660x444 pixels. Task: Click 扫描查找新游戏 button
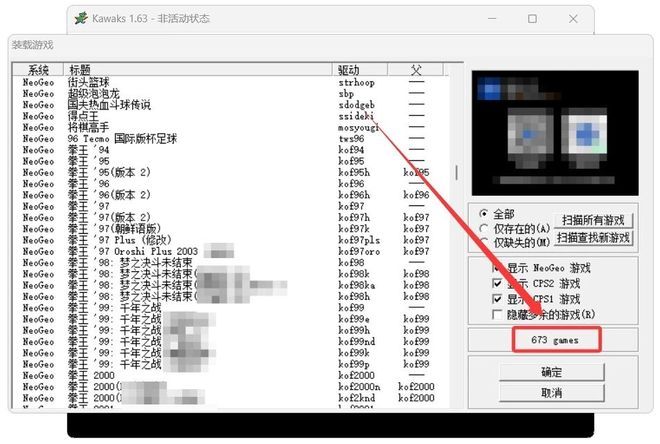pos(593,238)
